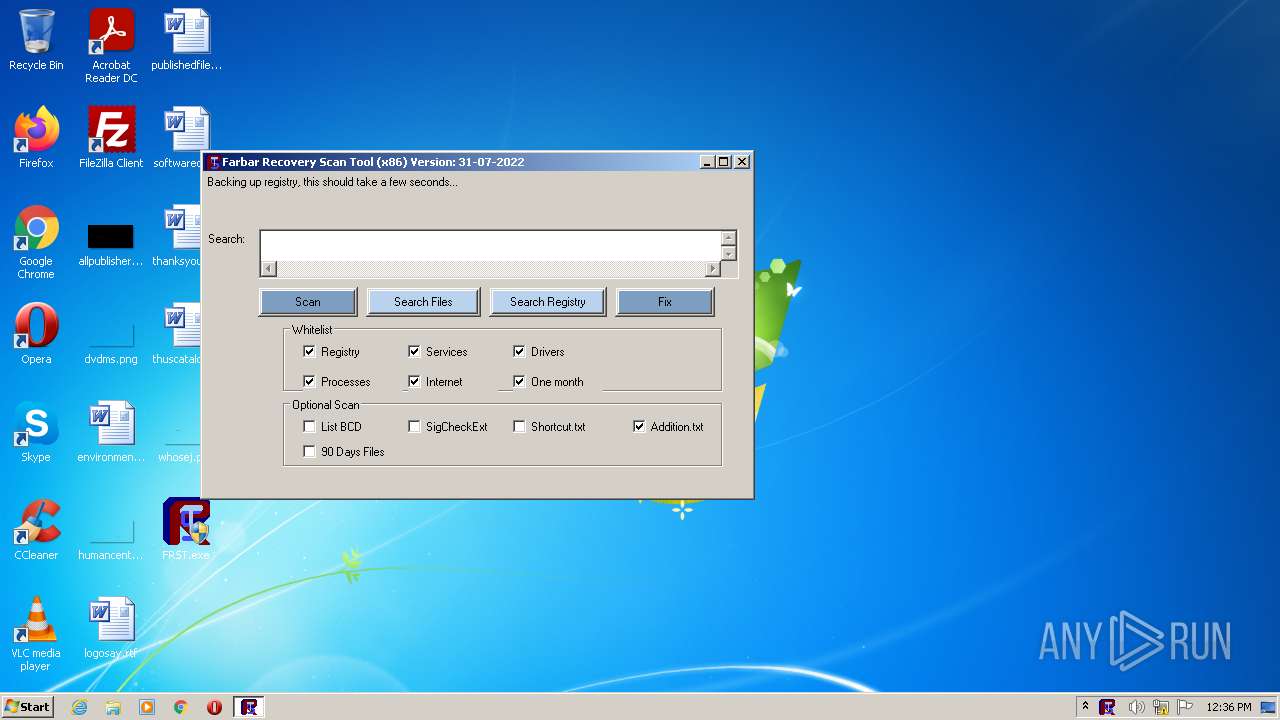Click the Chrome icon in taskbar
The height and width of the screenshot is (720, 1280).
[181, 707]
